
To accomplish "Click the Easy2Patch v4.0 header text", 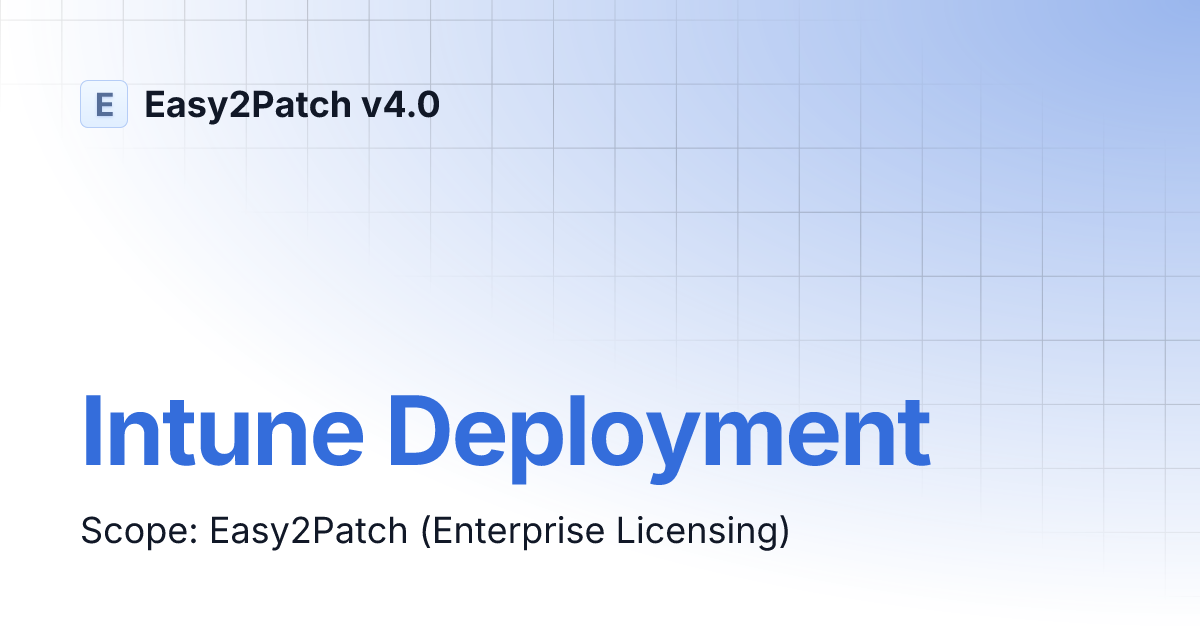I will click(x=291, y=104).
